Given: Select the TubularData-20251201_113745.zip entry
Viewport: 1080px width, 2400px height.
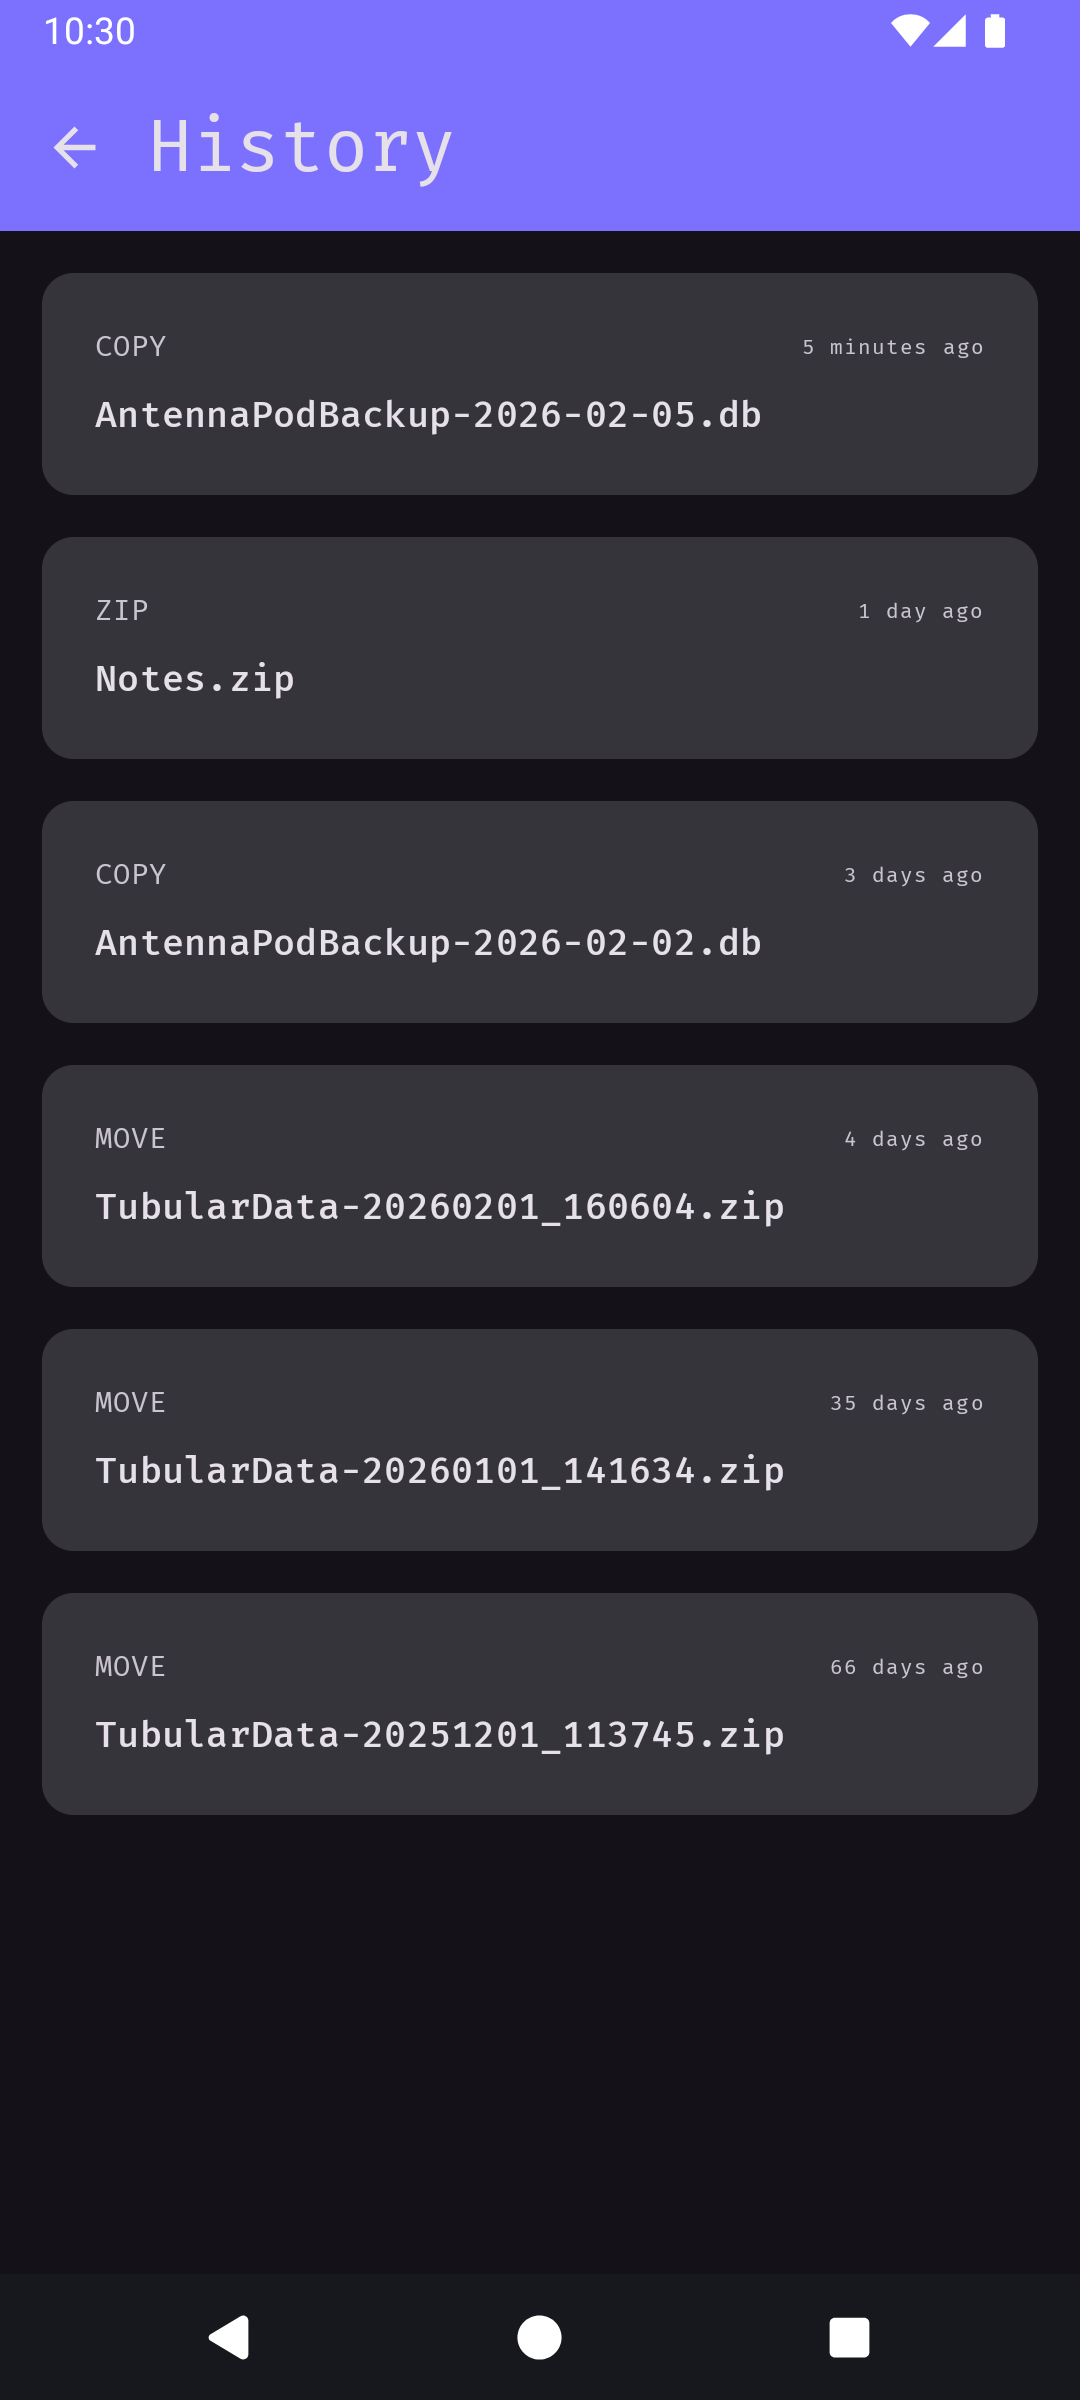Looking at the screenshot, I should (540, 1704).
